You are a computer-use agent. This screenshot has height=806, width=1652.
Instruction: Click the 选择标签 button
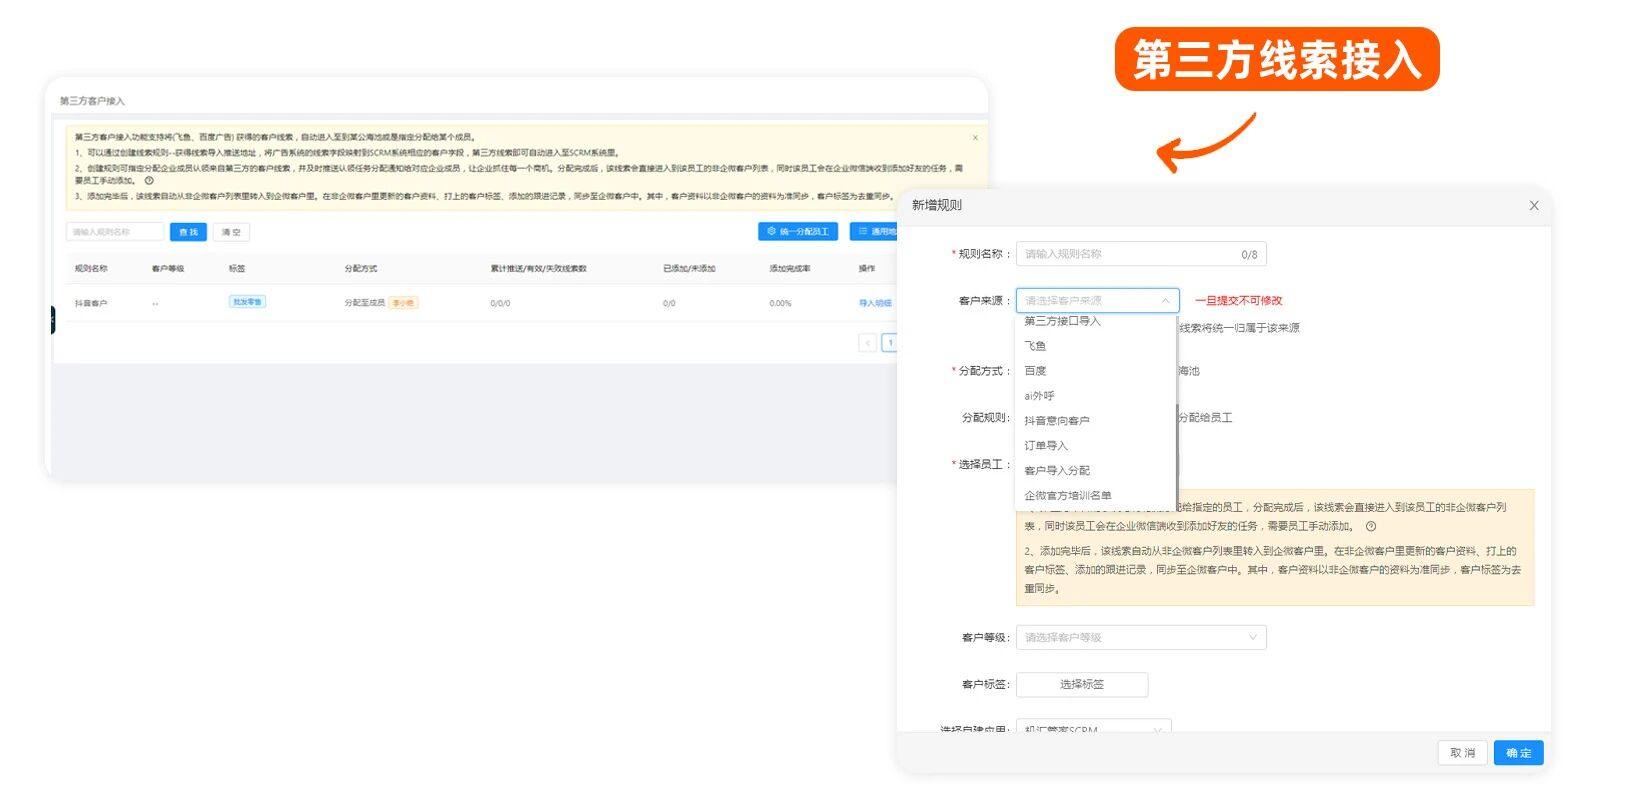pyautogui.click(x=1081, y=685)
